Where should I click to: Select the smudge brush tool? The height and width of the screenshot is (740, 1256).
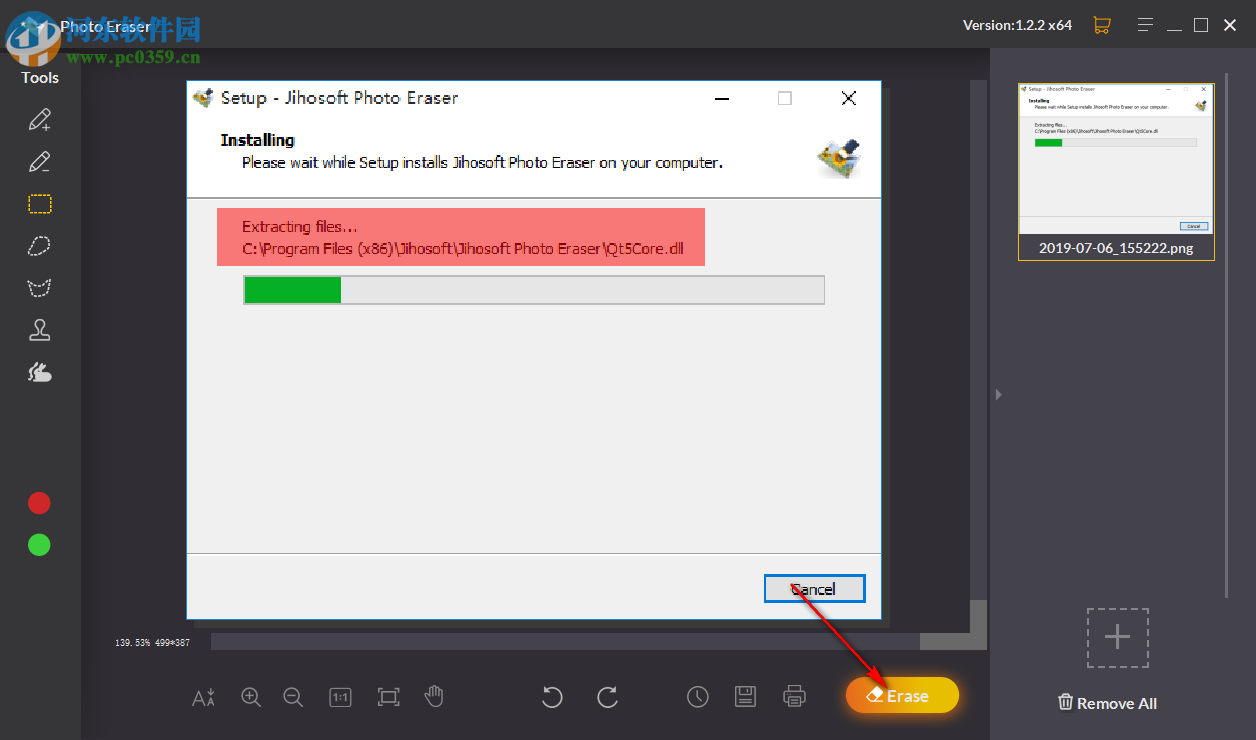click(39, 371)
